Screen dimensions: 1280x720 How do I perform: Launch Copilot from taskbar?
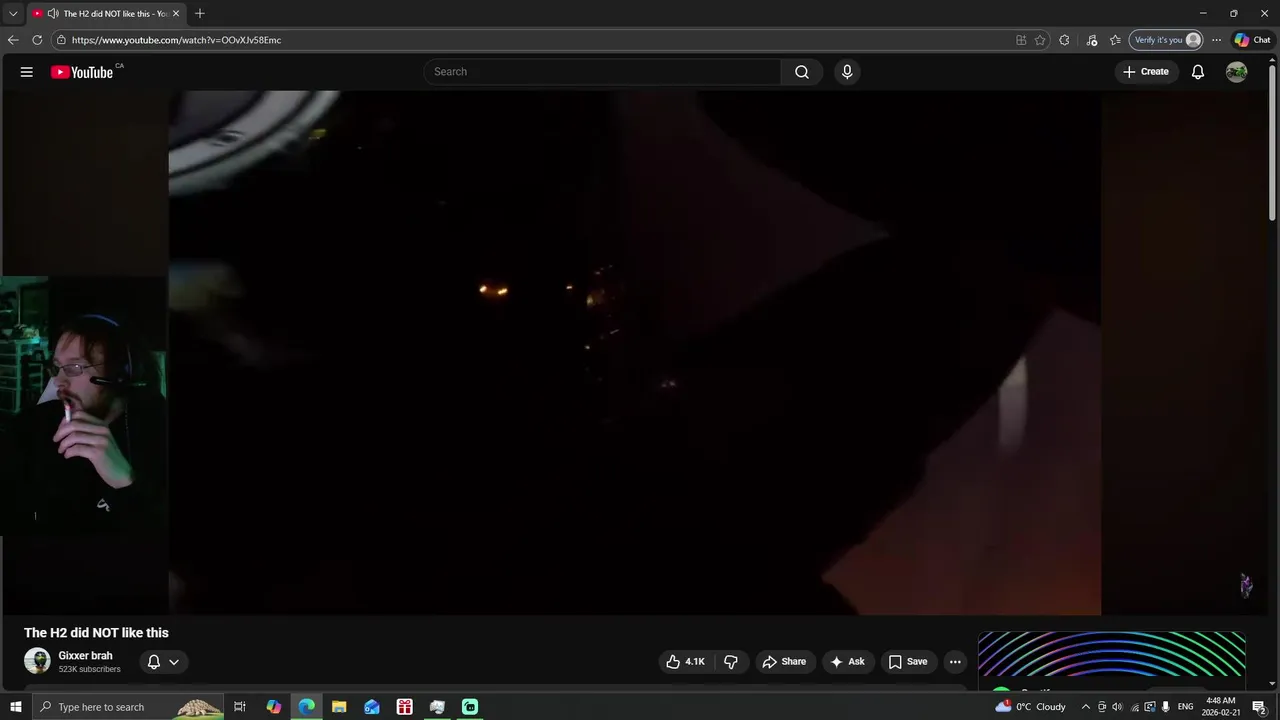(273, 707)
